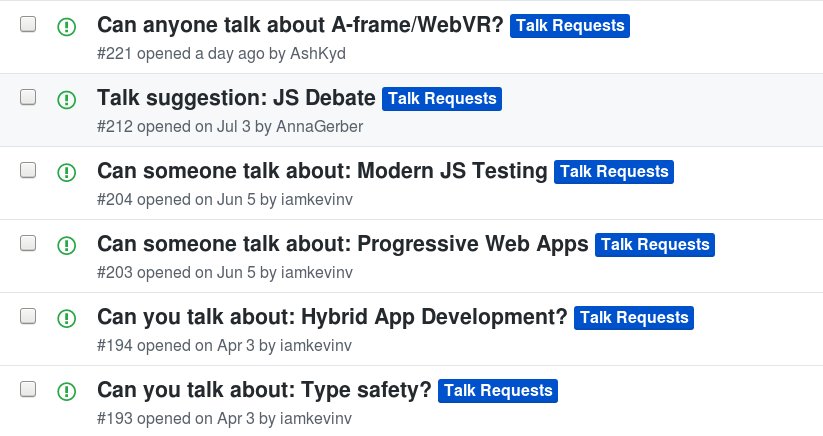Screen dimensions: 823x436
Task: Open 'Talk suggestion: JS Debate' issue
Action: (x=236, y=99)
